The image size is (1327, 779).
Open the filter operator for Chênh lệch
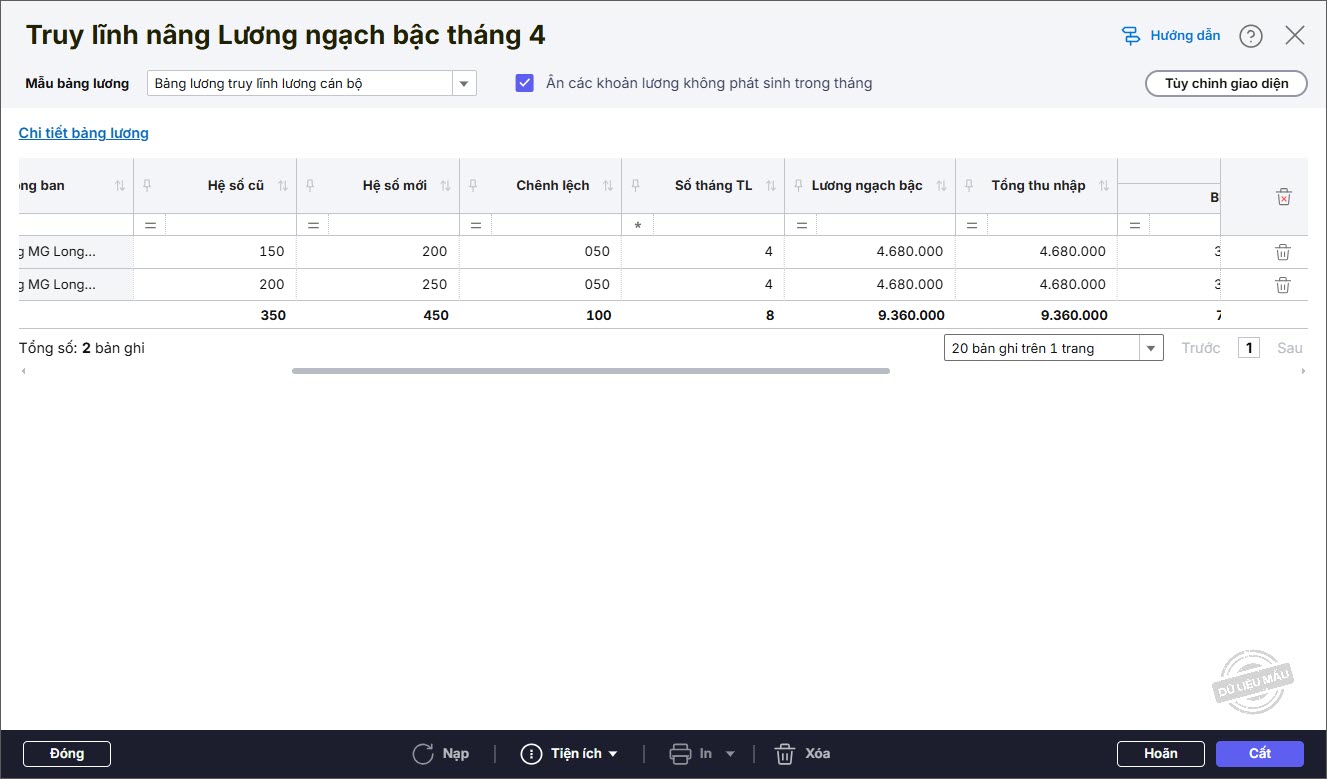(476, 226)
